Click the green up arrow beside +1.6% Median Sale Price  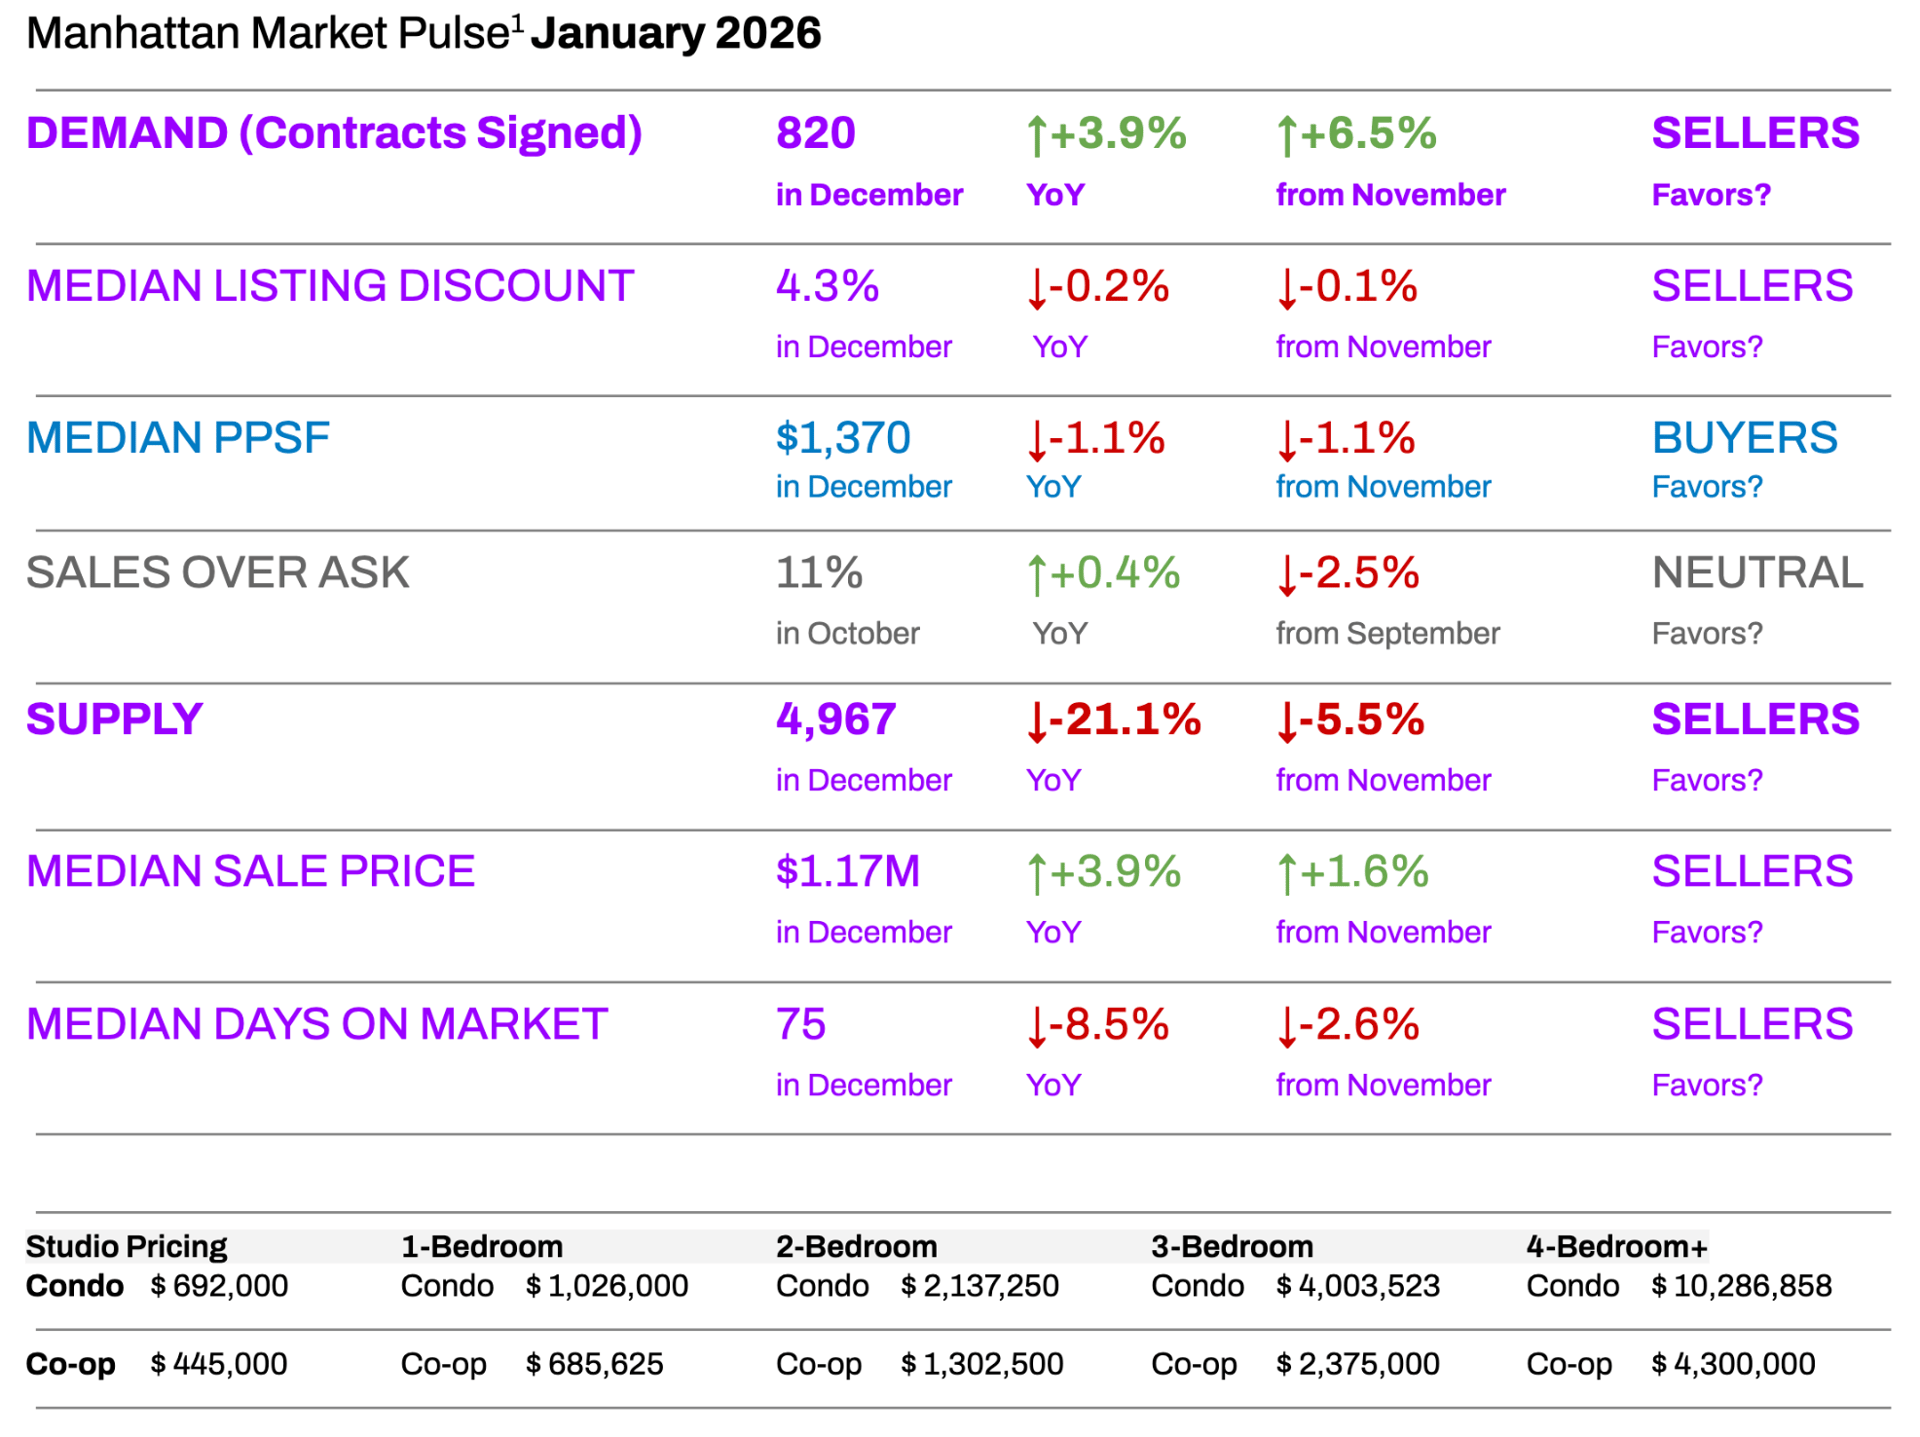point(1287,874)
